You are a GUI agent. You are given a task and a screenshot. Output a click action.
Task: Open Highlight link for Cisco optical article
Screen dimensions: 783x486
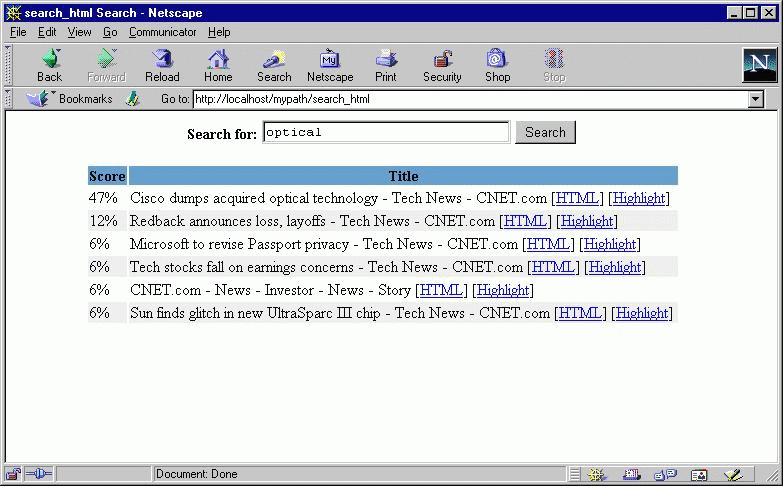[x=639, y=198]
